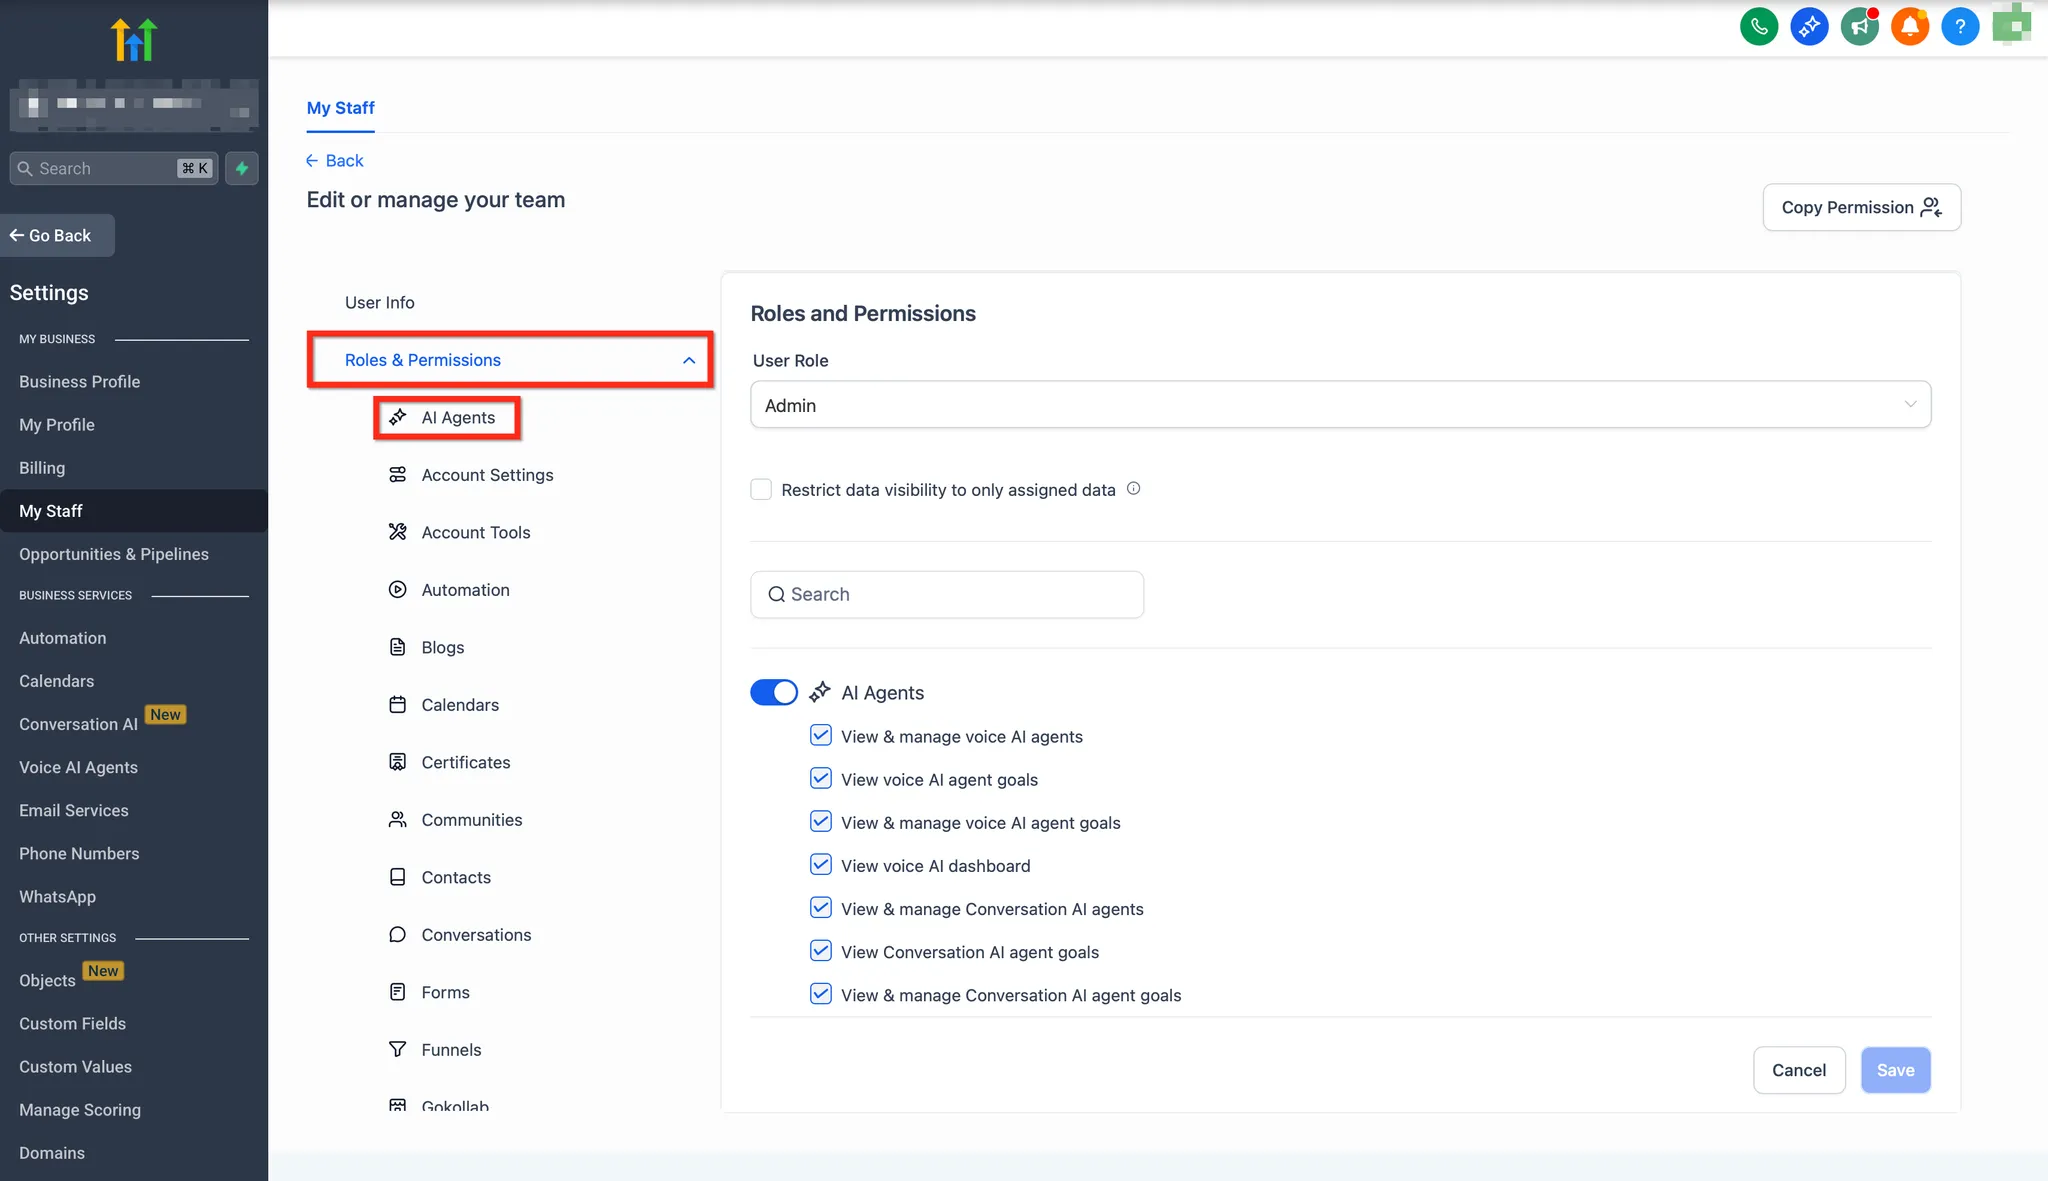Select the My Staff tab
Viewport: 2048px width, 1181px height.
pos(340,108)
